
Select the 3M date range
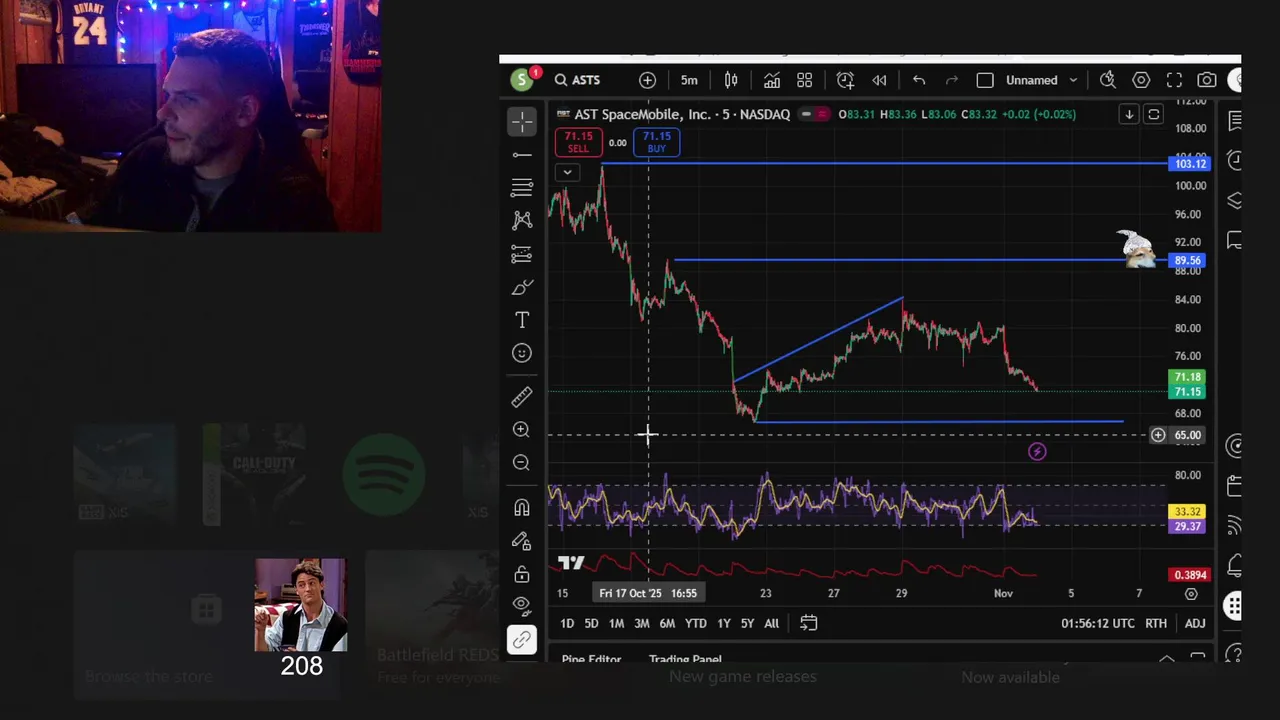click(641, 623)
